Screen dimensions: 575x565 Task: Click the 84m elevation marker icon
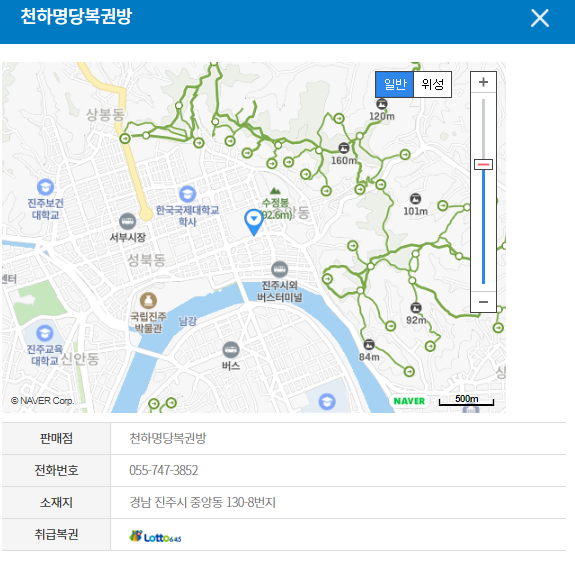[x=369, y=345]
